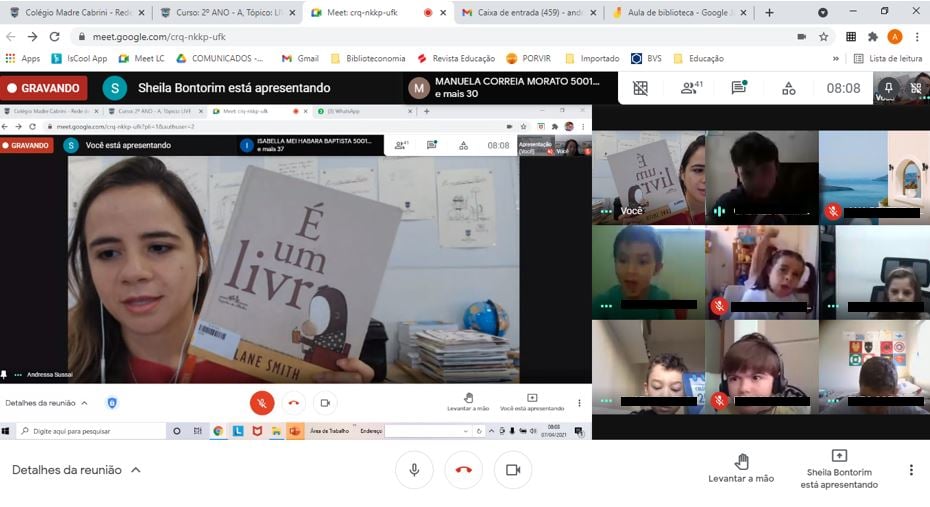The height and width of the screenshot is (507, 930).
Task: Toggle the camera in the bottom control bar
Action: click(x=513, y=470)
